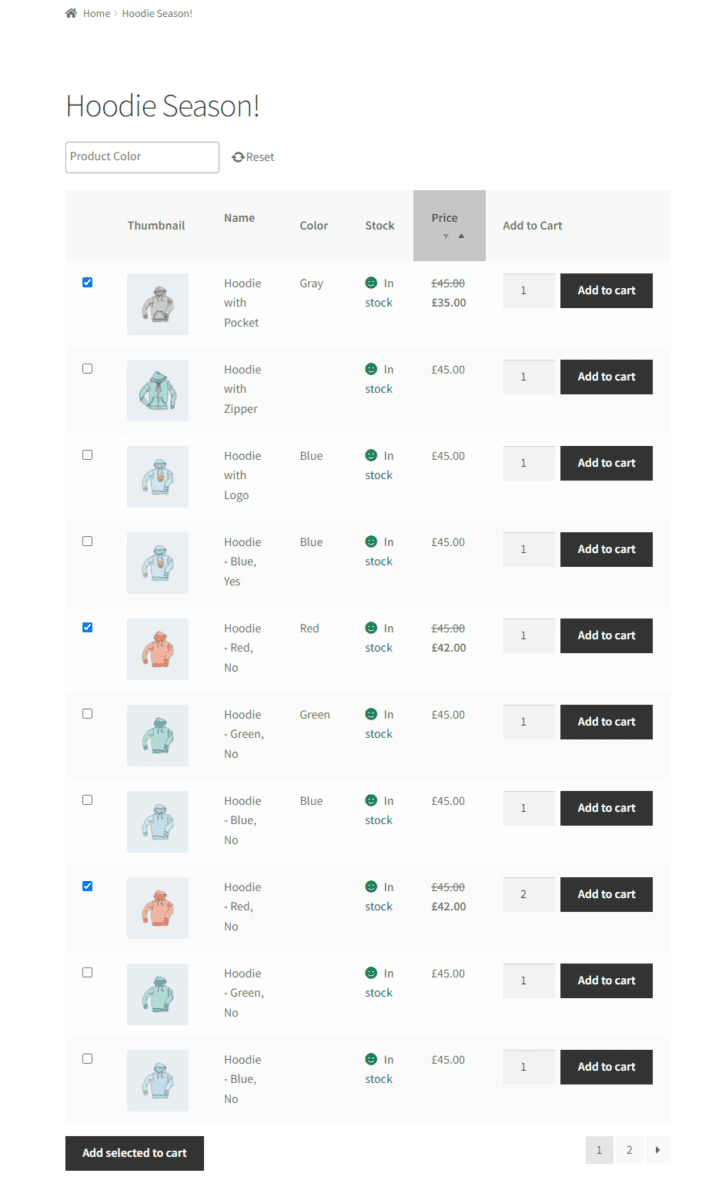Click smiley stock icon for Hoodie with Zipper
Viewport: 719px width, 1200px height.
pyautogui.click(x=371, y=369)
